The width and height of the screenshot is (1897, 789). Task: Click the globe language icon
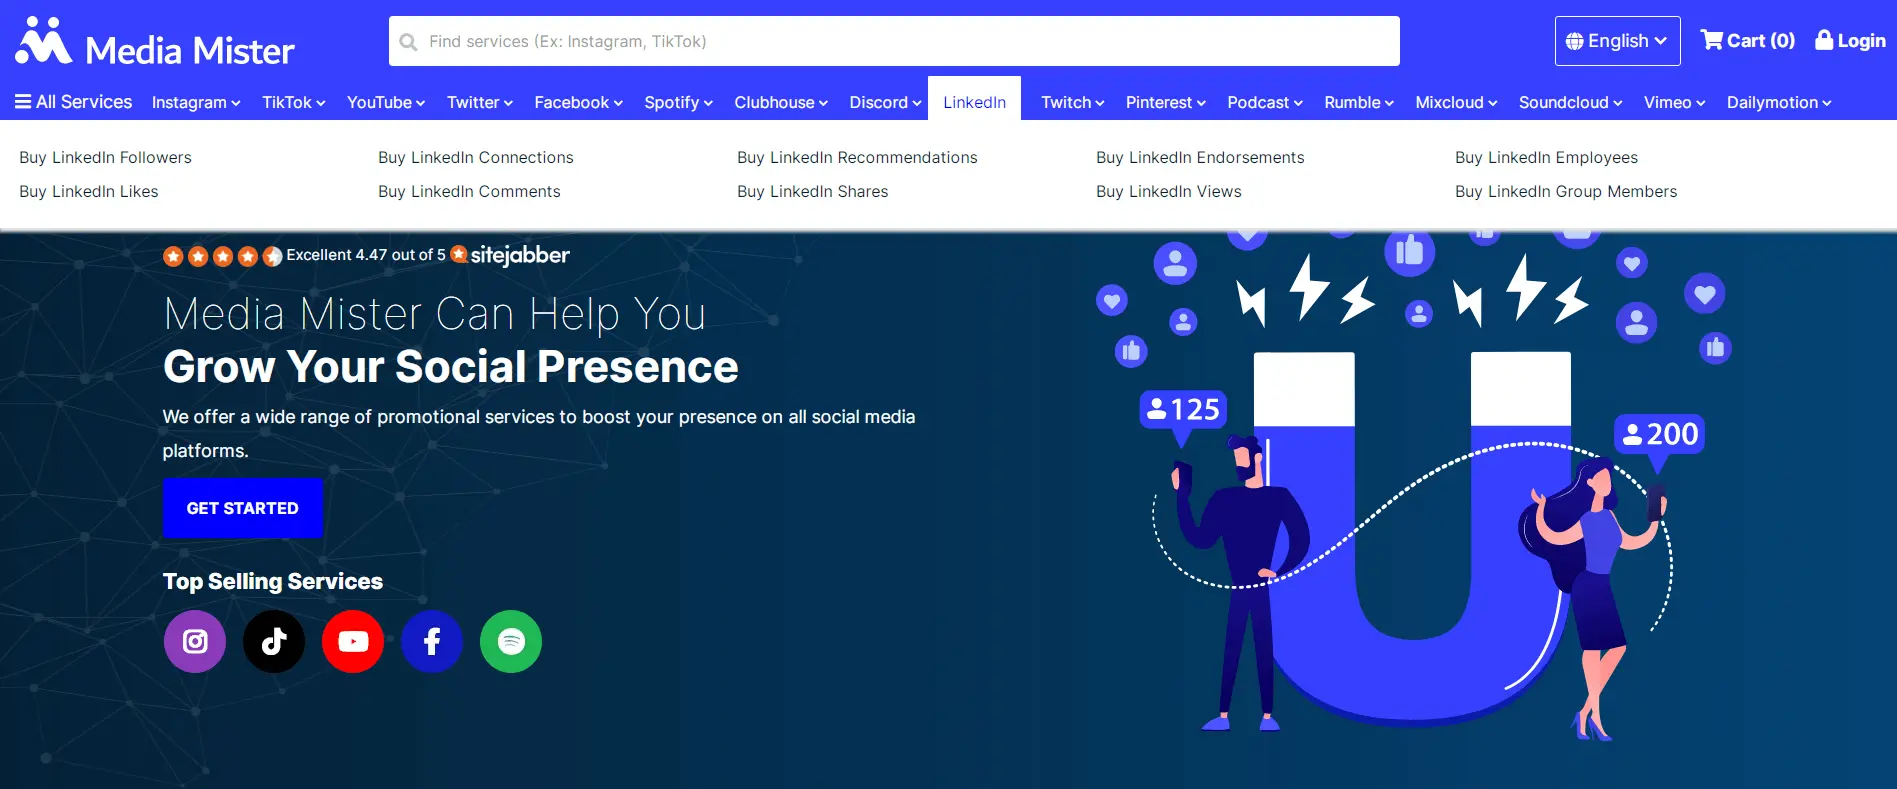tap(1575, 41)
